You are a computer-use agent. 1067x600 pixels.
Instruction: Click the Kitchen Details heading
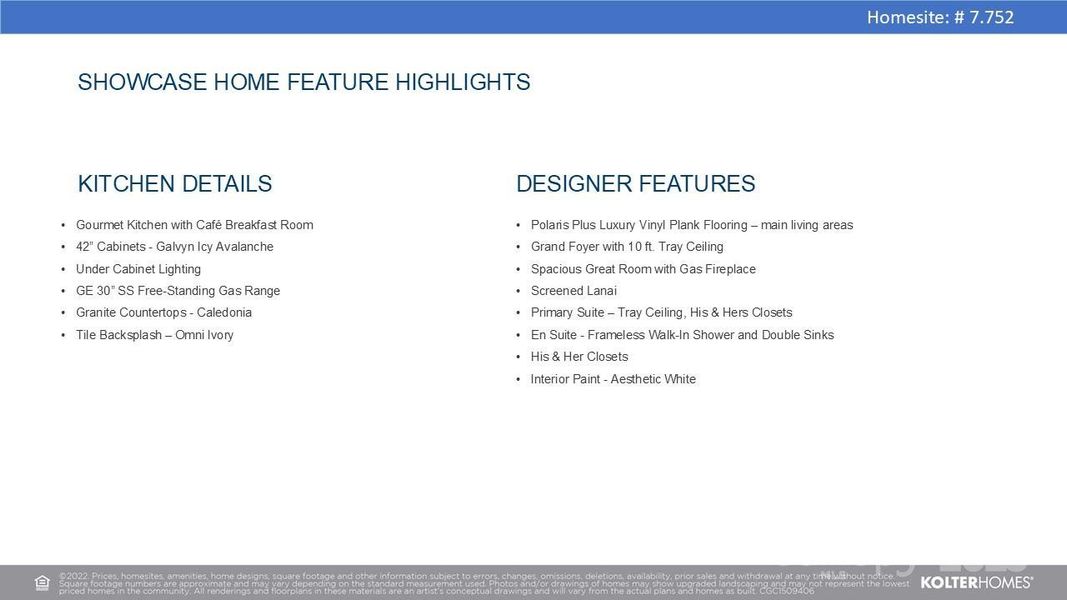[175, 184]
